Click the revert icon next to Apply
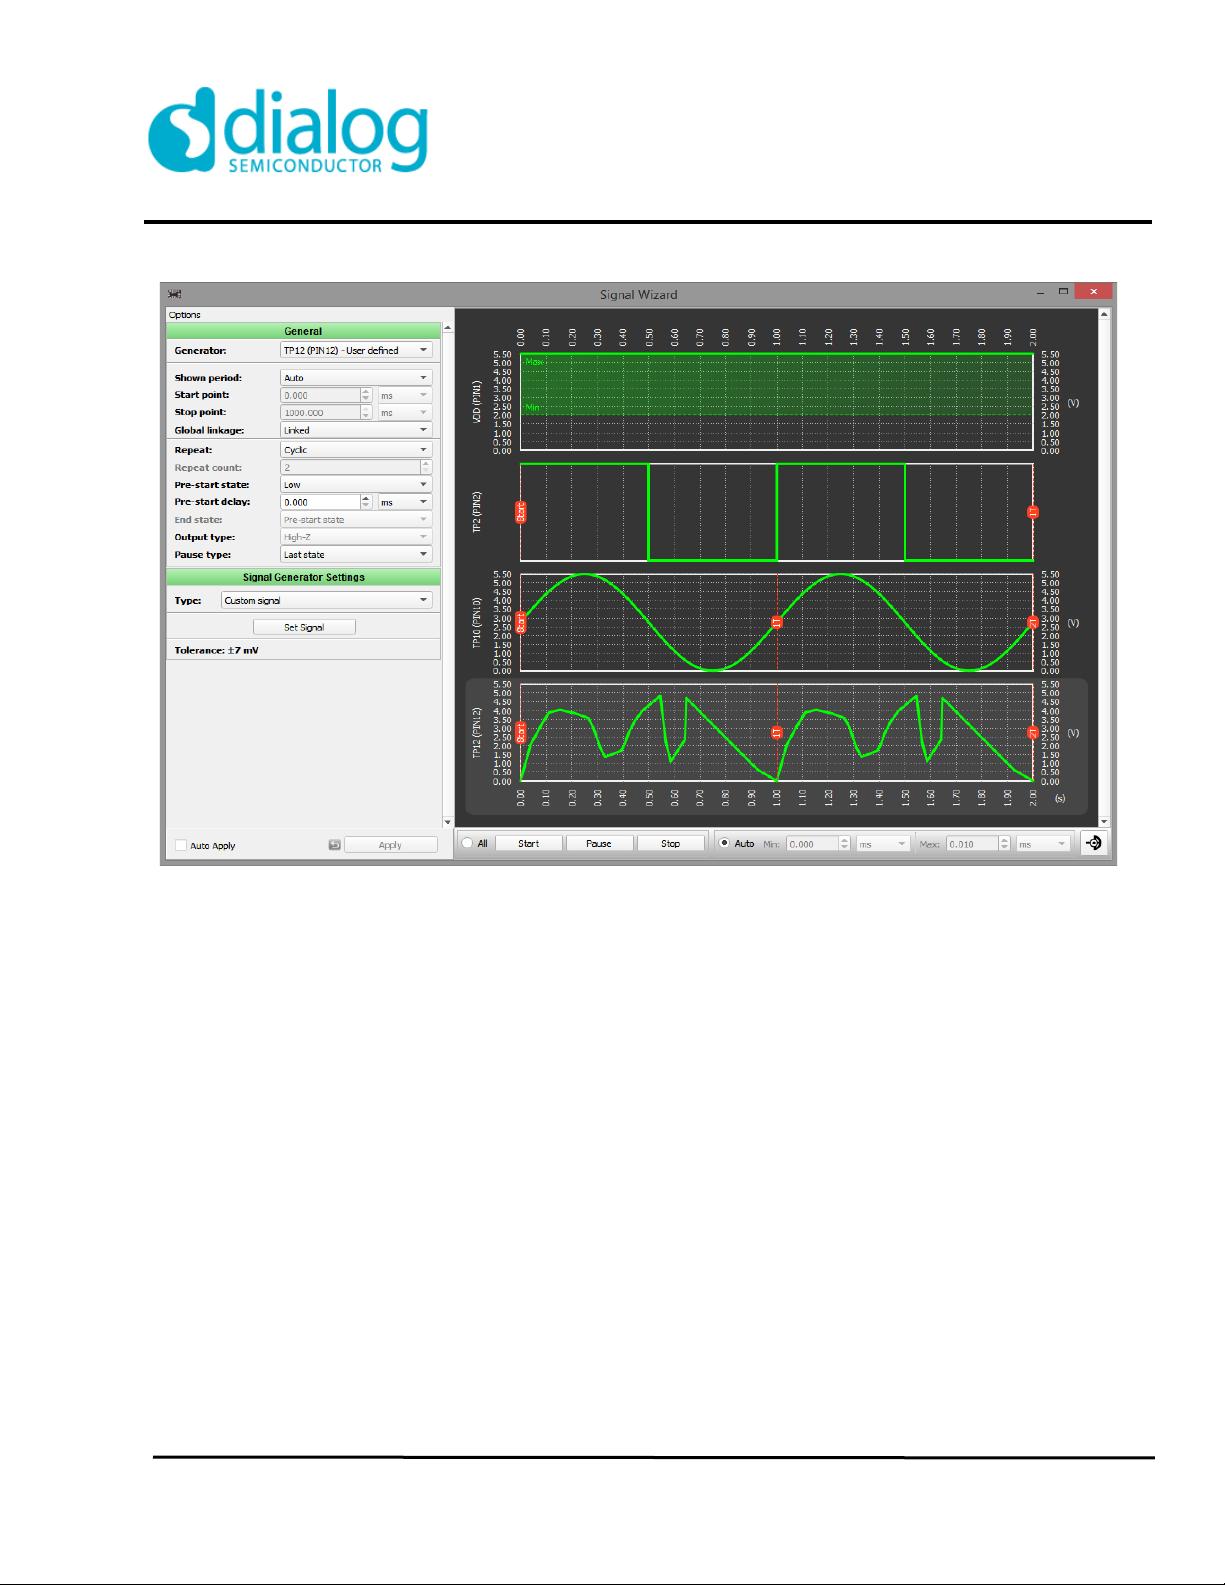Screen dimensions: 1225x1585 pos(335,845)
